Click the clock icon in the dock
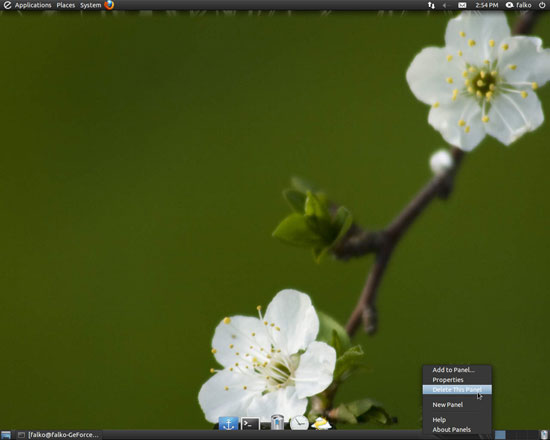 [x=299, y=422]
